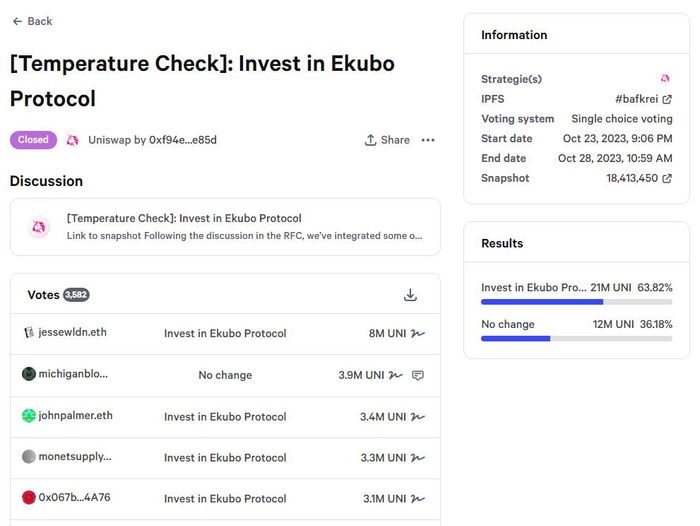View jessewldn.eth vote signature icon
700x526 pixels.
click(418, 334)
